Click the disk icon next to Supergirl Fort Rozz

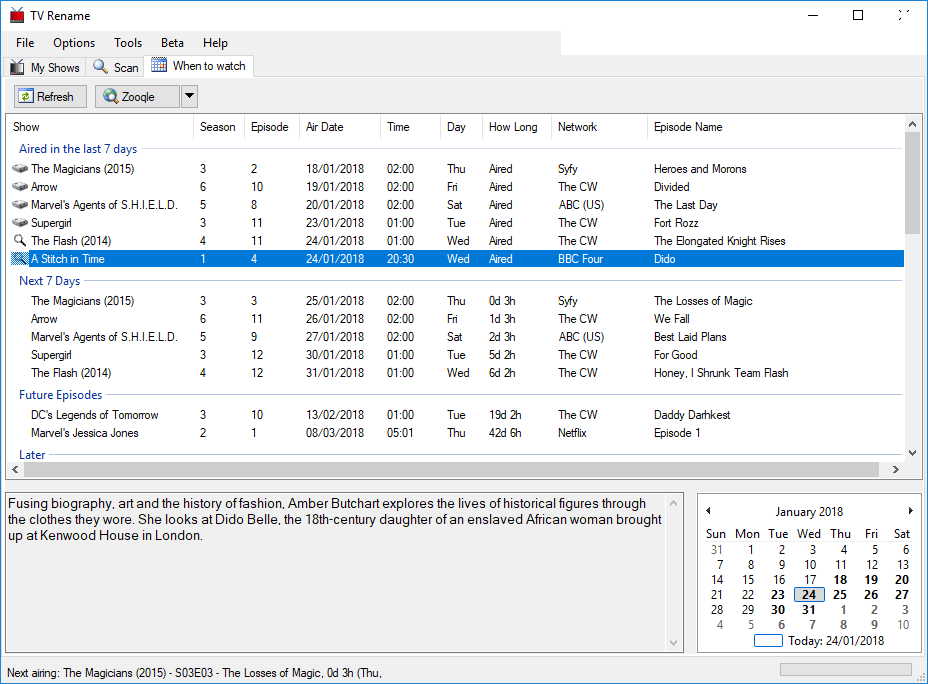[x=19, y=223]
